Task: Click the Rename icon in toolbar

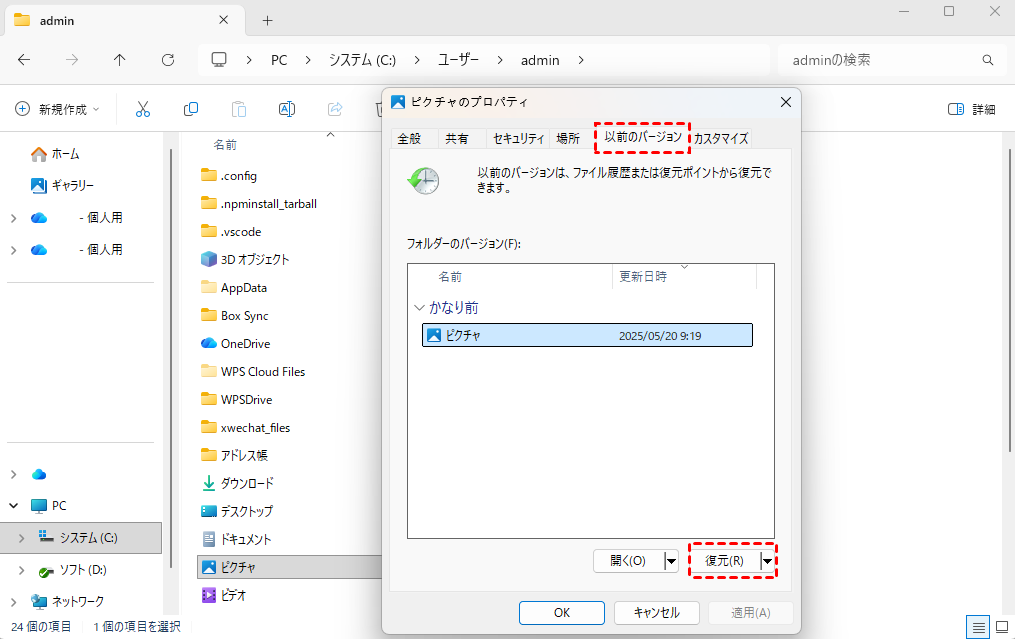Action: 287,109
